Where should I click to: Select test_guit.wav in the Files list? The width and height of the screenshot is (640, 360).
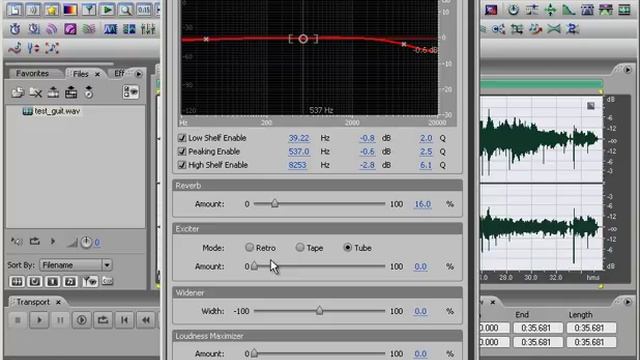57,111
